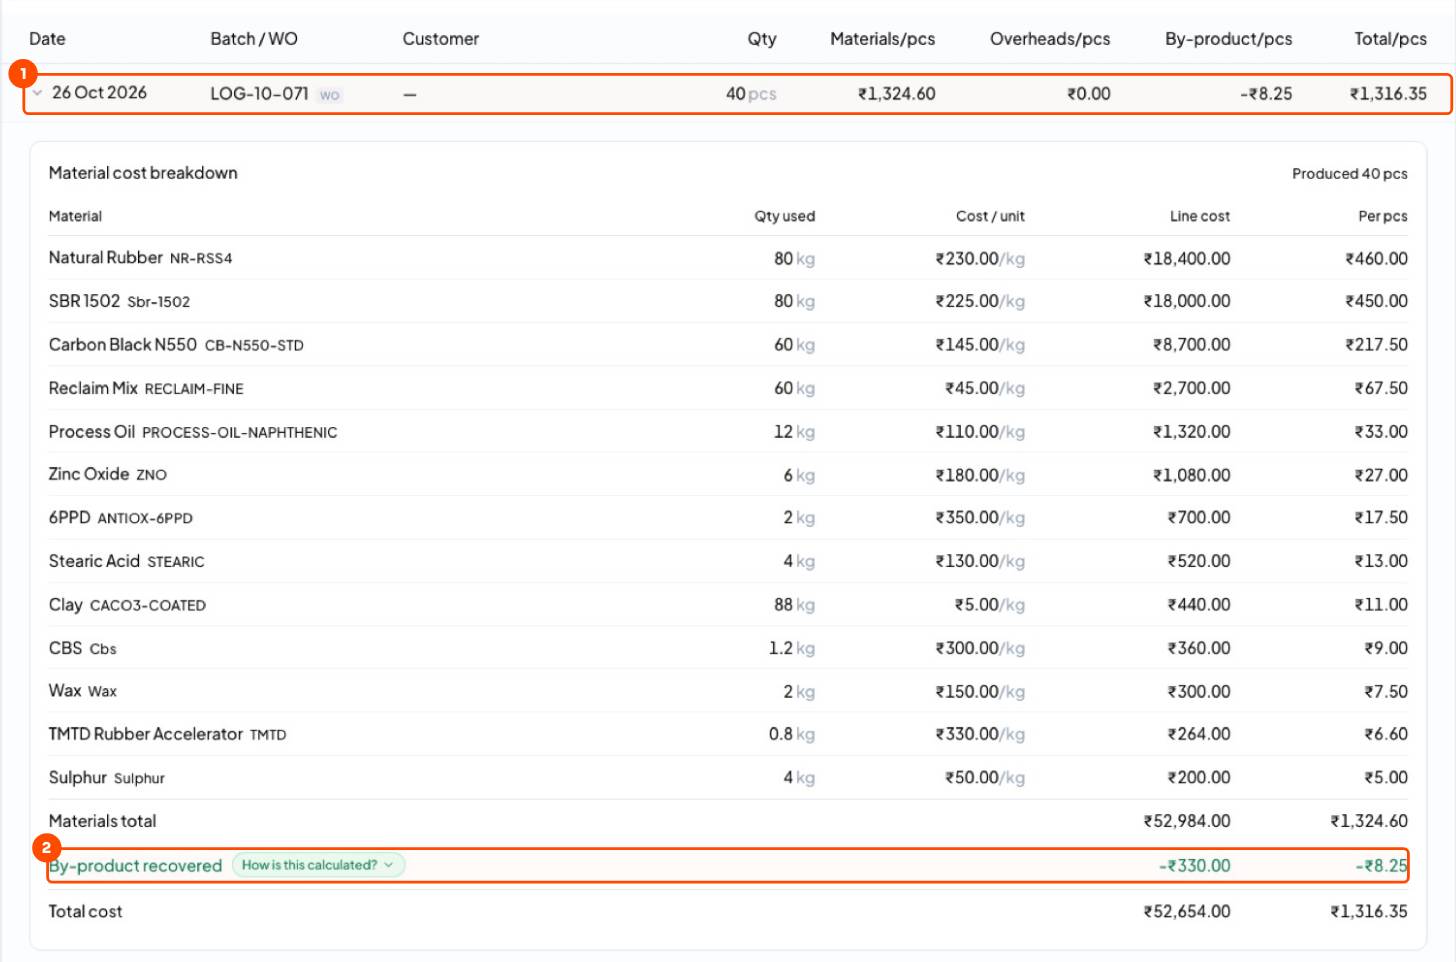
Task: Click the By-product/pcs column header
Action: click(x=1228, y=39)
